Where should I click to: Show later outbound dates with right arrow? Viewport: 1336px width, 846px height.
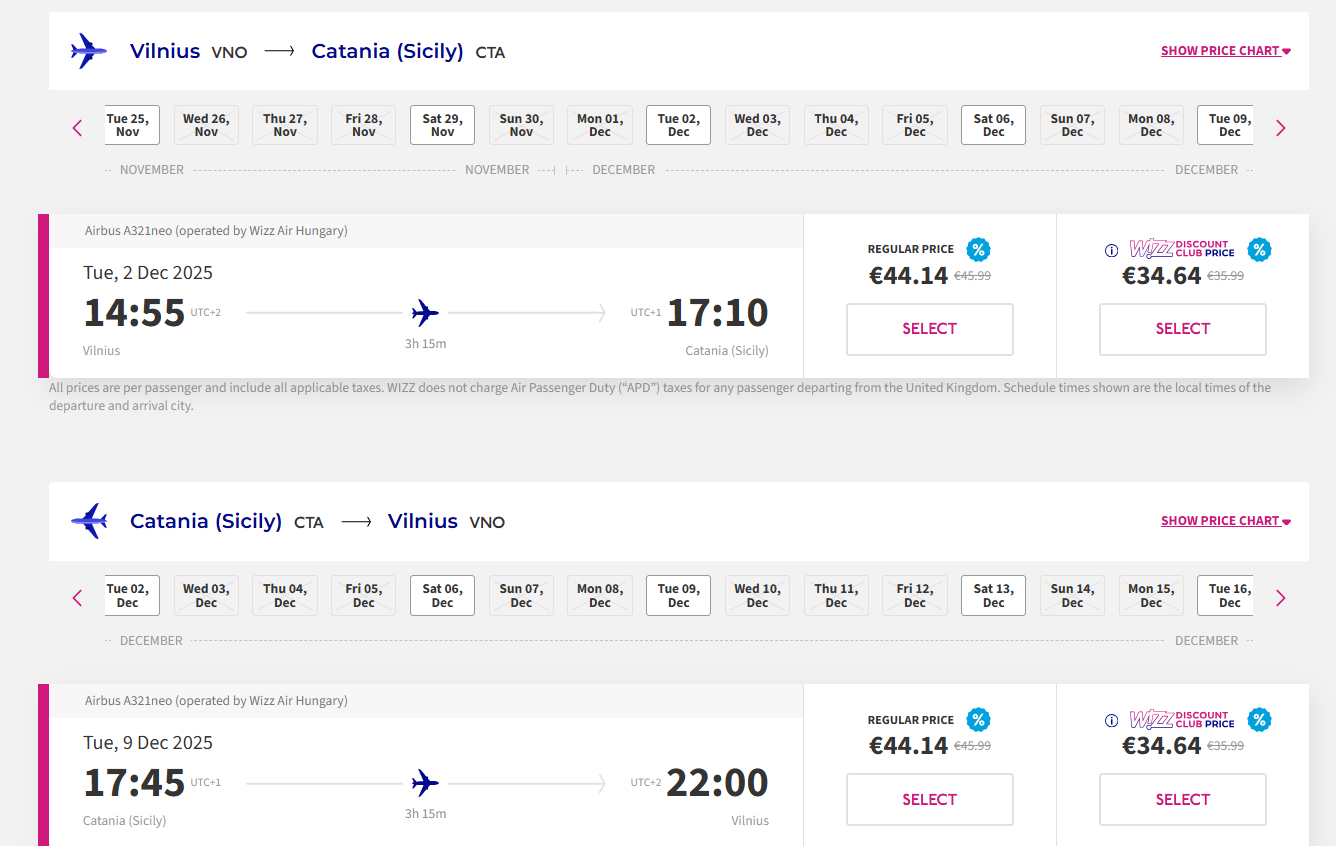click(x=1281, y=128)
